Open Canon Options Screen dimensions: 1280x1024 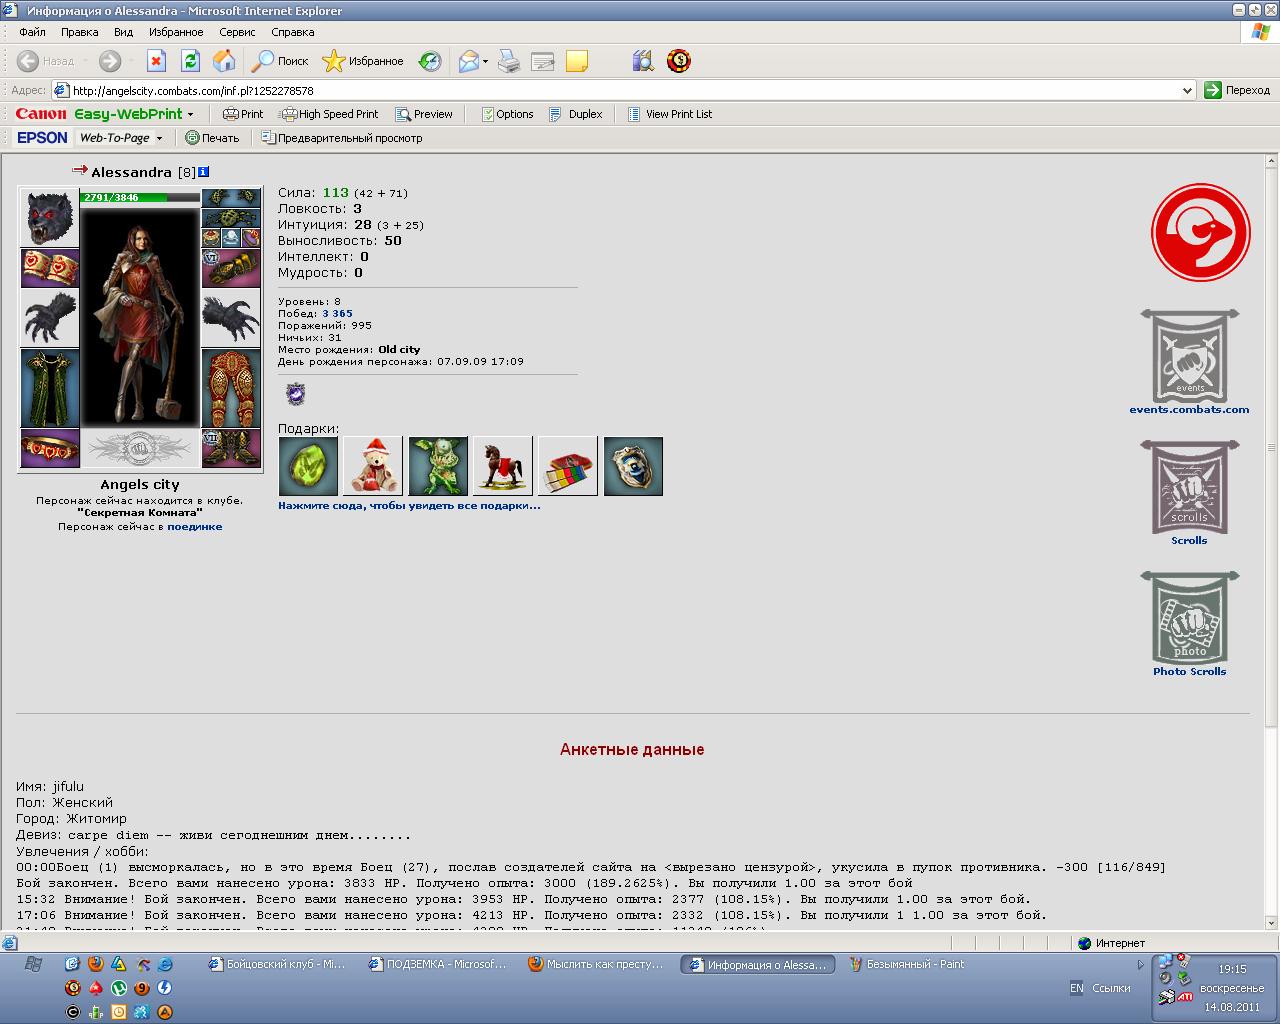[x=507, y=114]
